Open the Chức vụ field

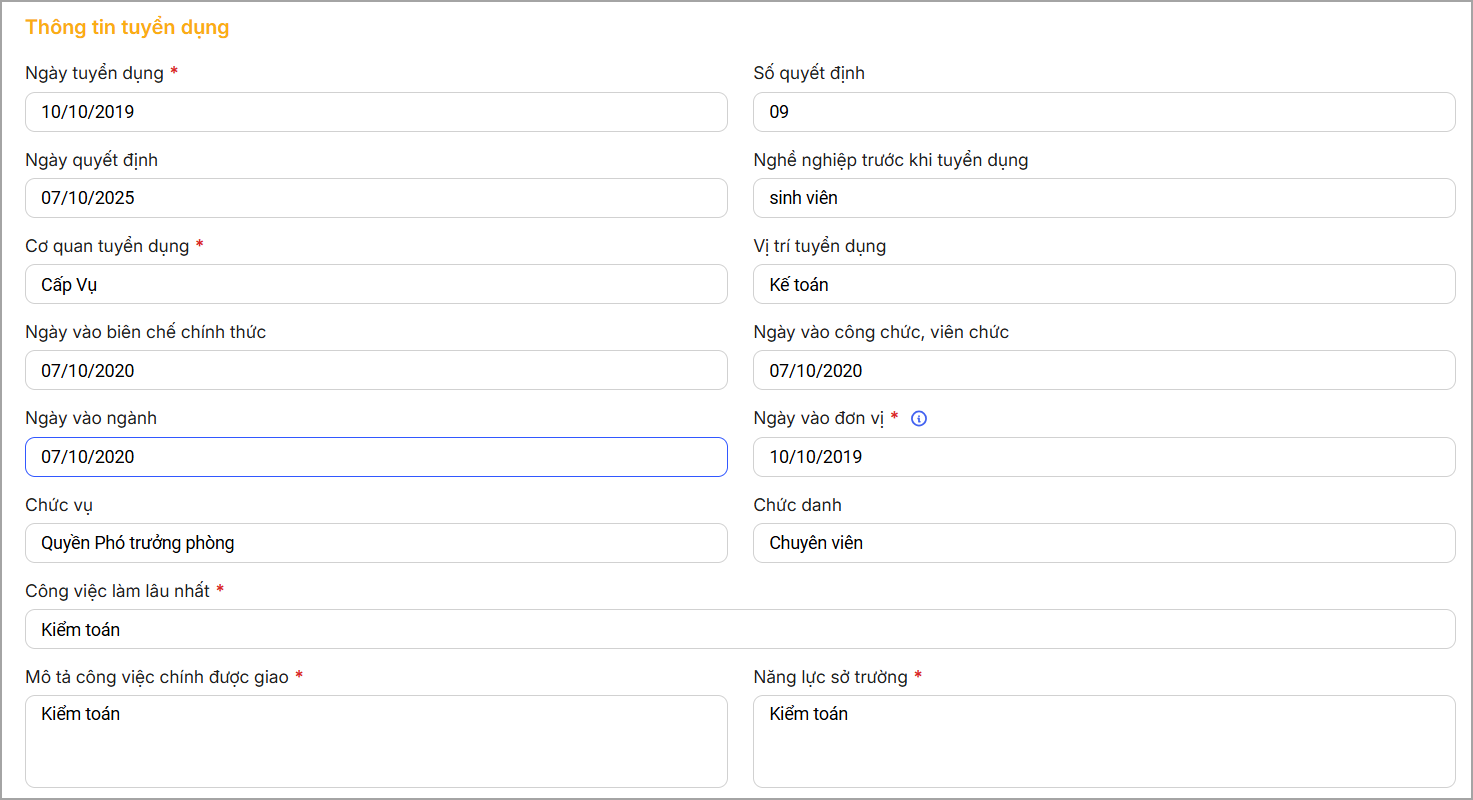(376, 543)
